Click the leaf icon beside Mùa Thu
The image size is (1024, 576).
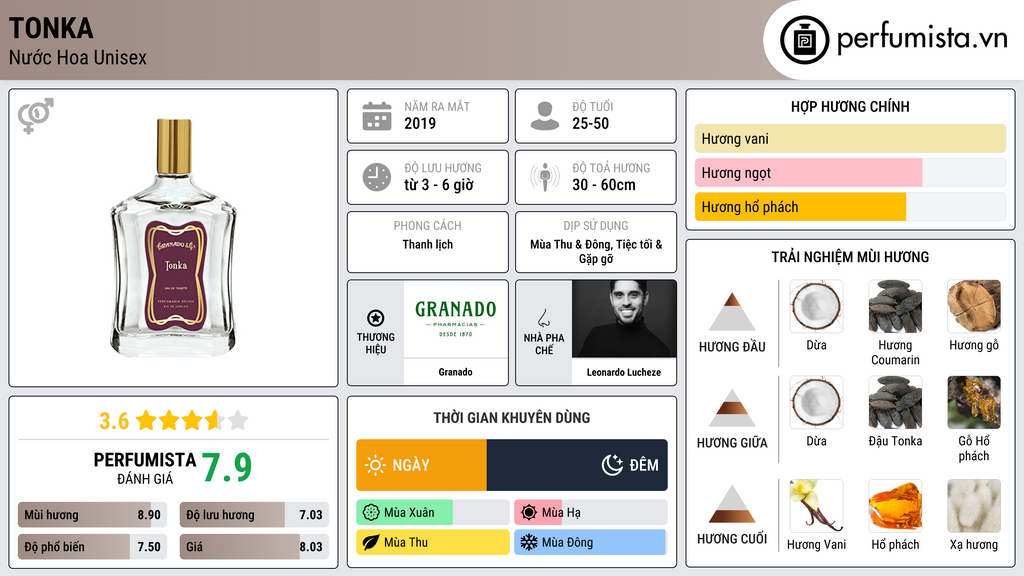point(371,543)
